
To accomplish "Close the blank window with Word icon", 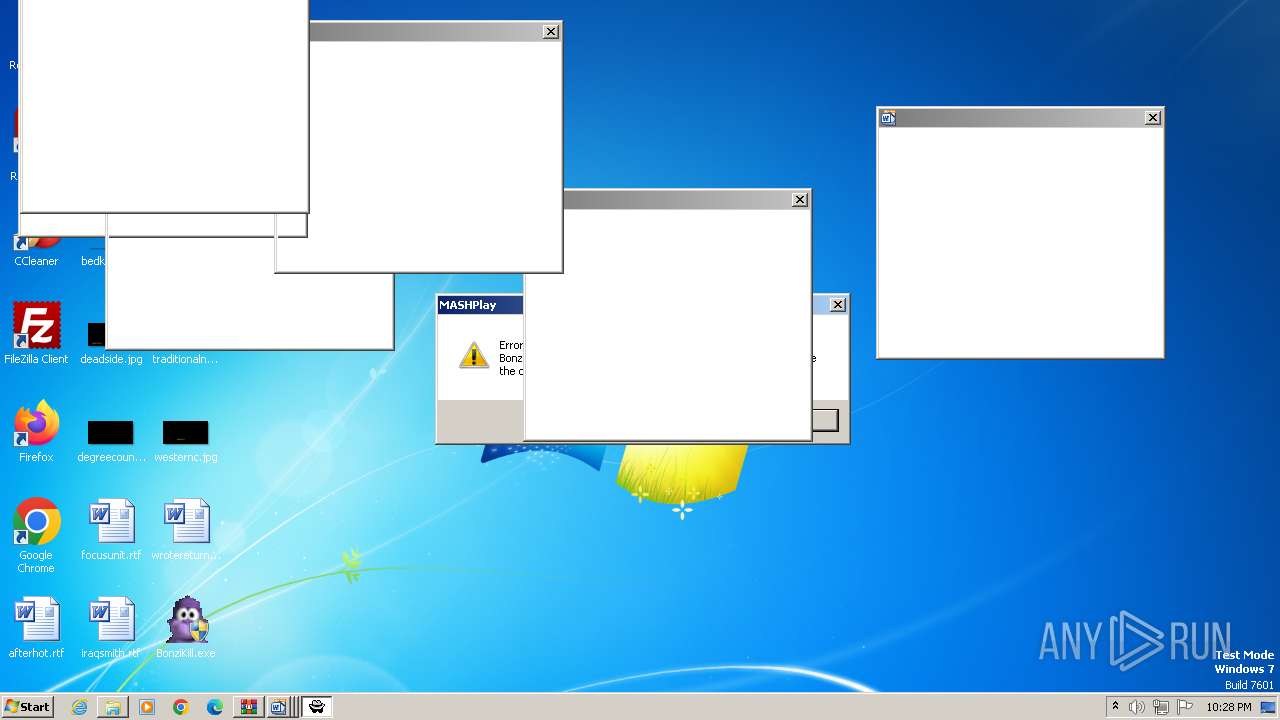I will pos(1153,118).
